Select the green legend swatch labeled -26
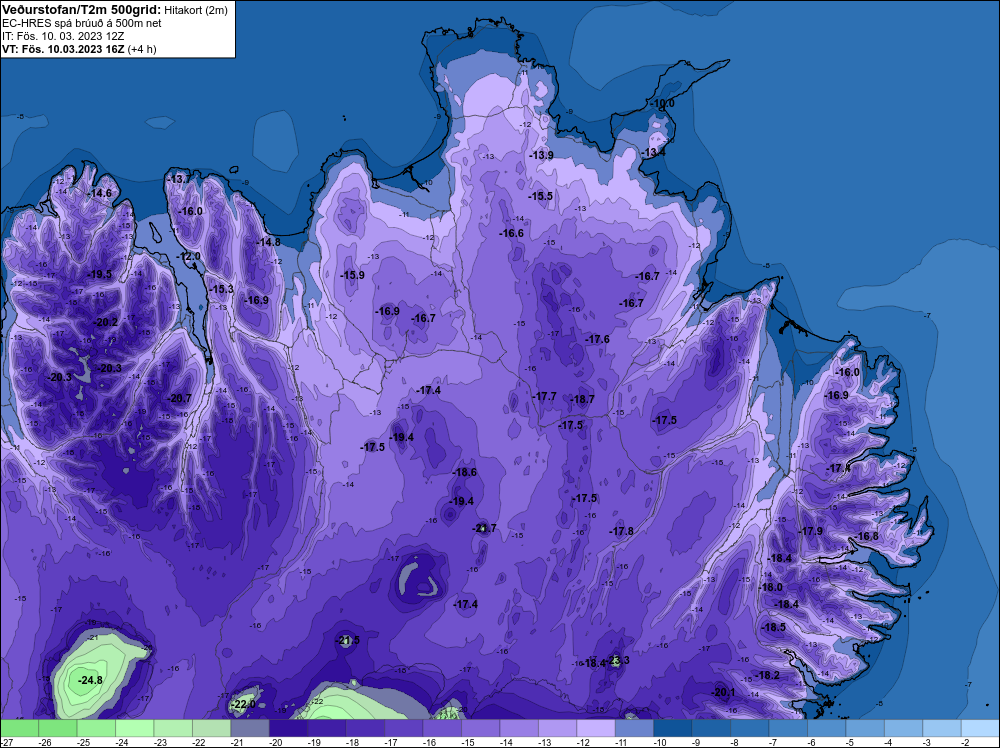This screenshot has width=1000, height=748. [58, 728]
